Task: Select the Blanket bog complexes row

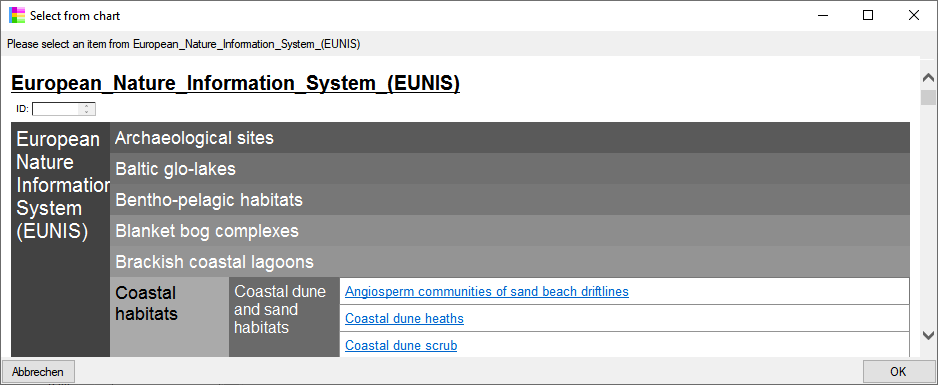Action: (510, 231)
